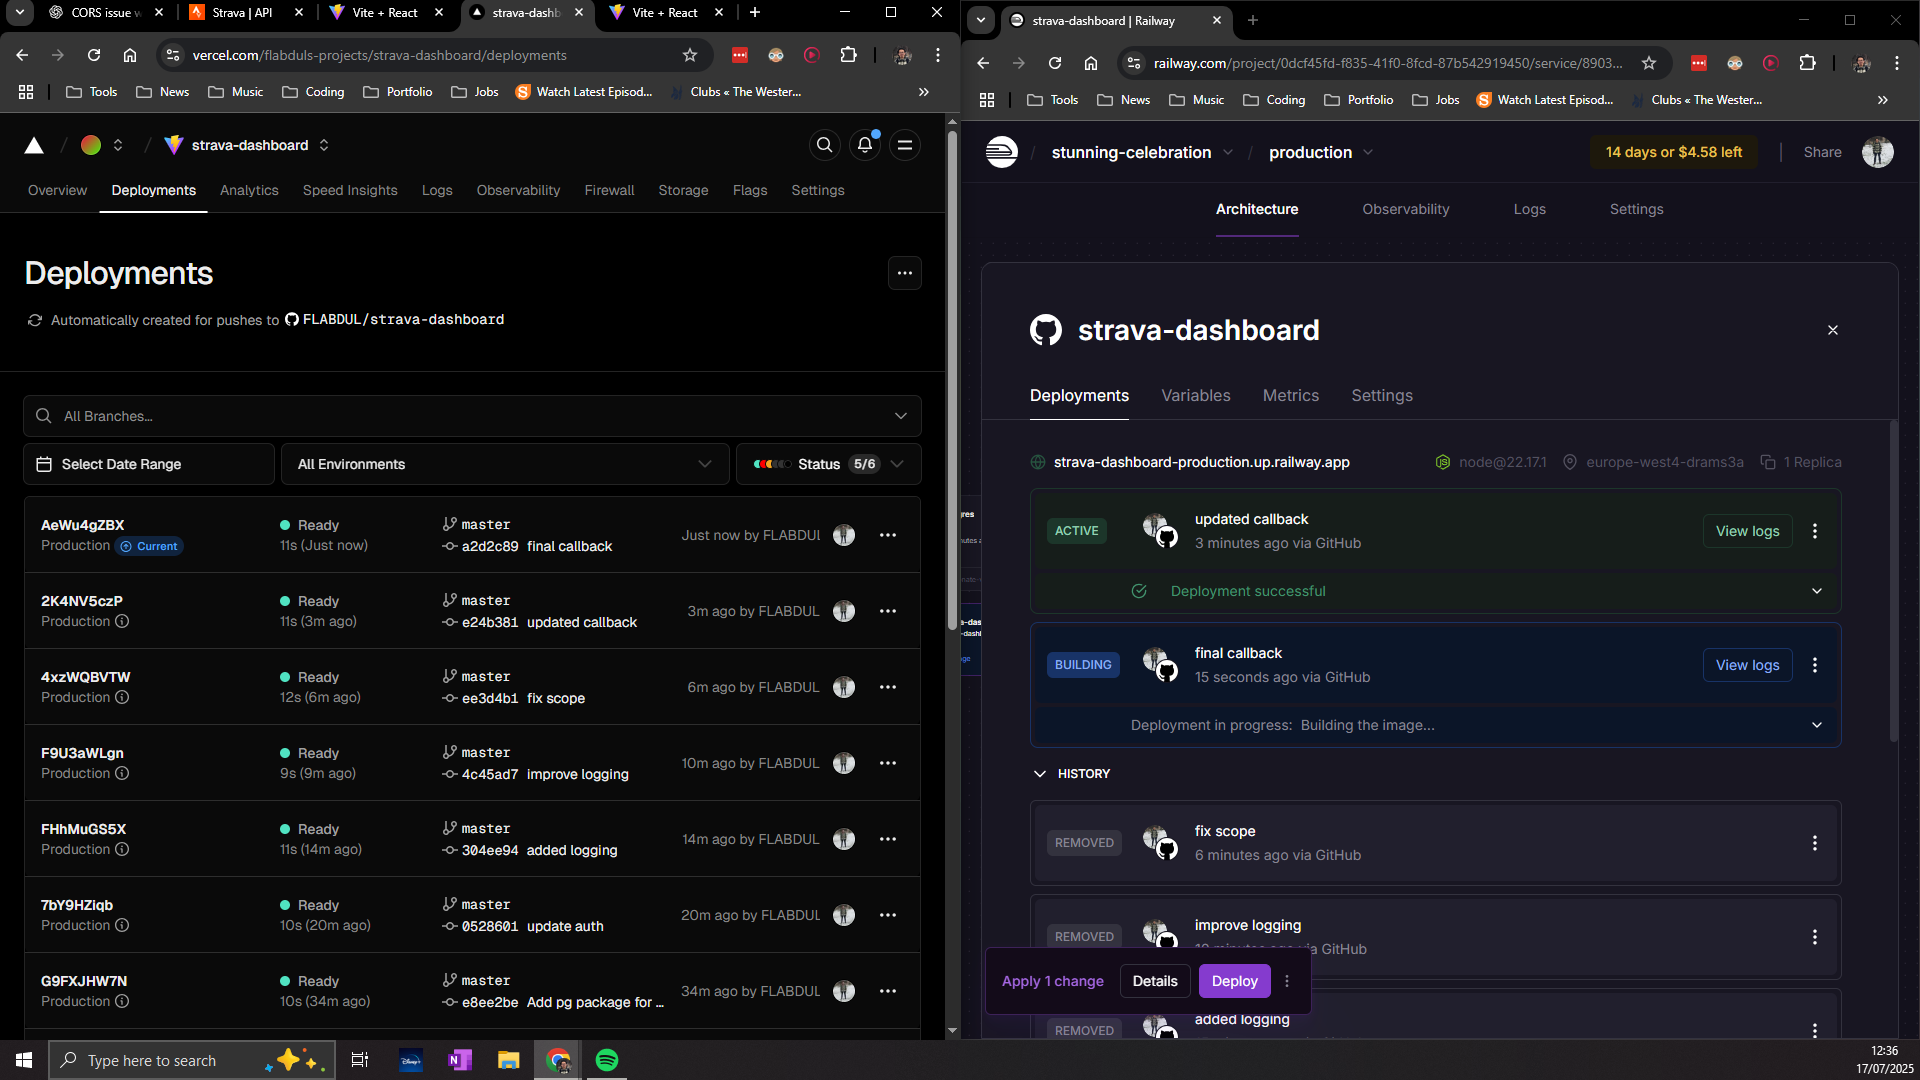This screenshot has width=1920, height=1080.
Task: Reload the Railway browser page
Action: point(1055,63)
